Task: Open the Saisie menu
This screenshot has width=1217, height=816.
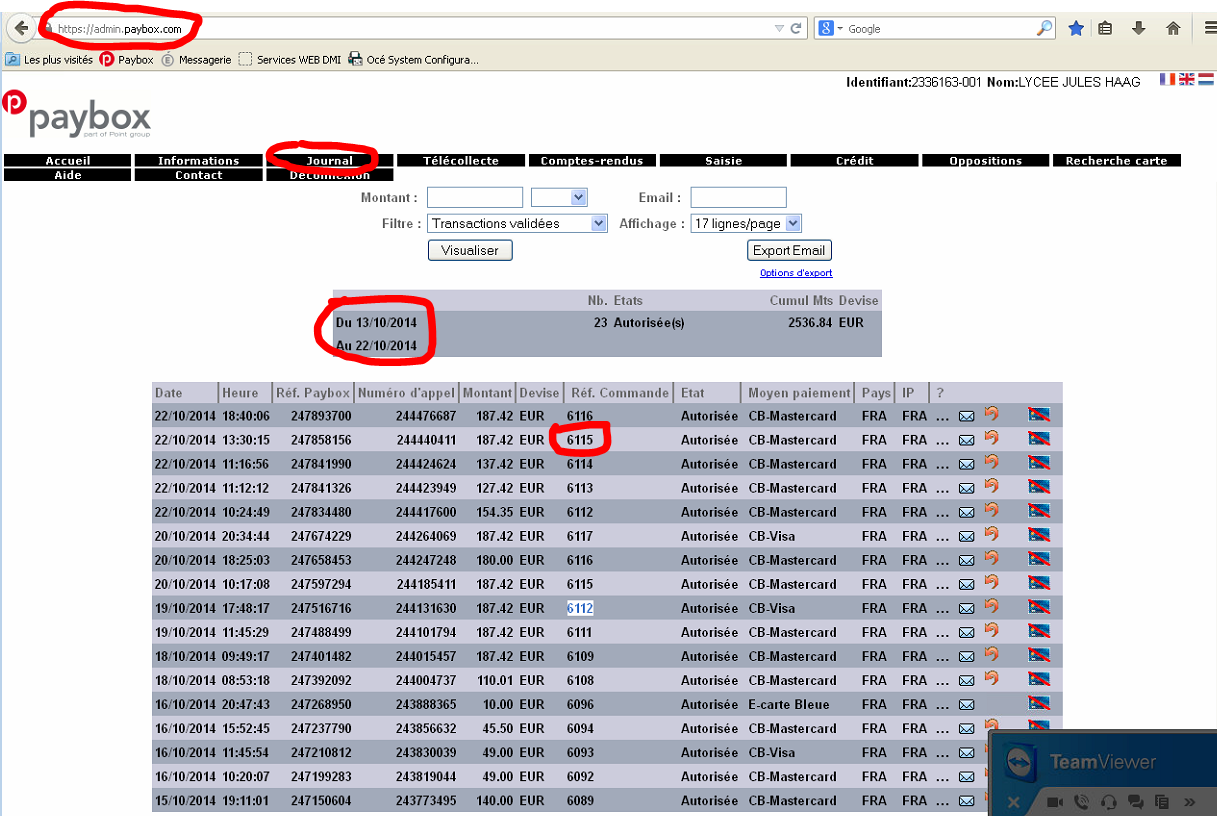Action: [724, 161]
